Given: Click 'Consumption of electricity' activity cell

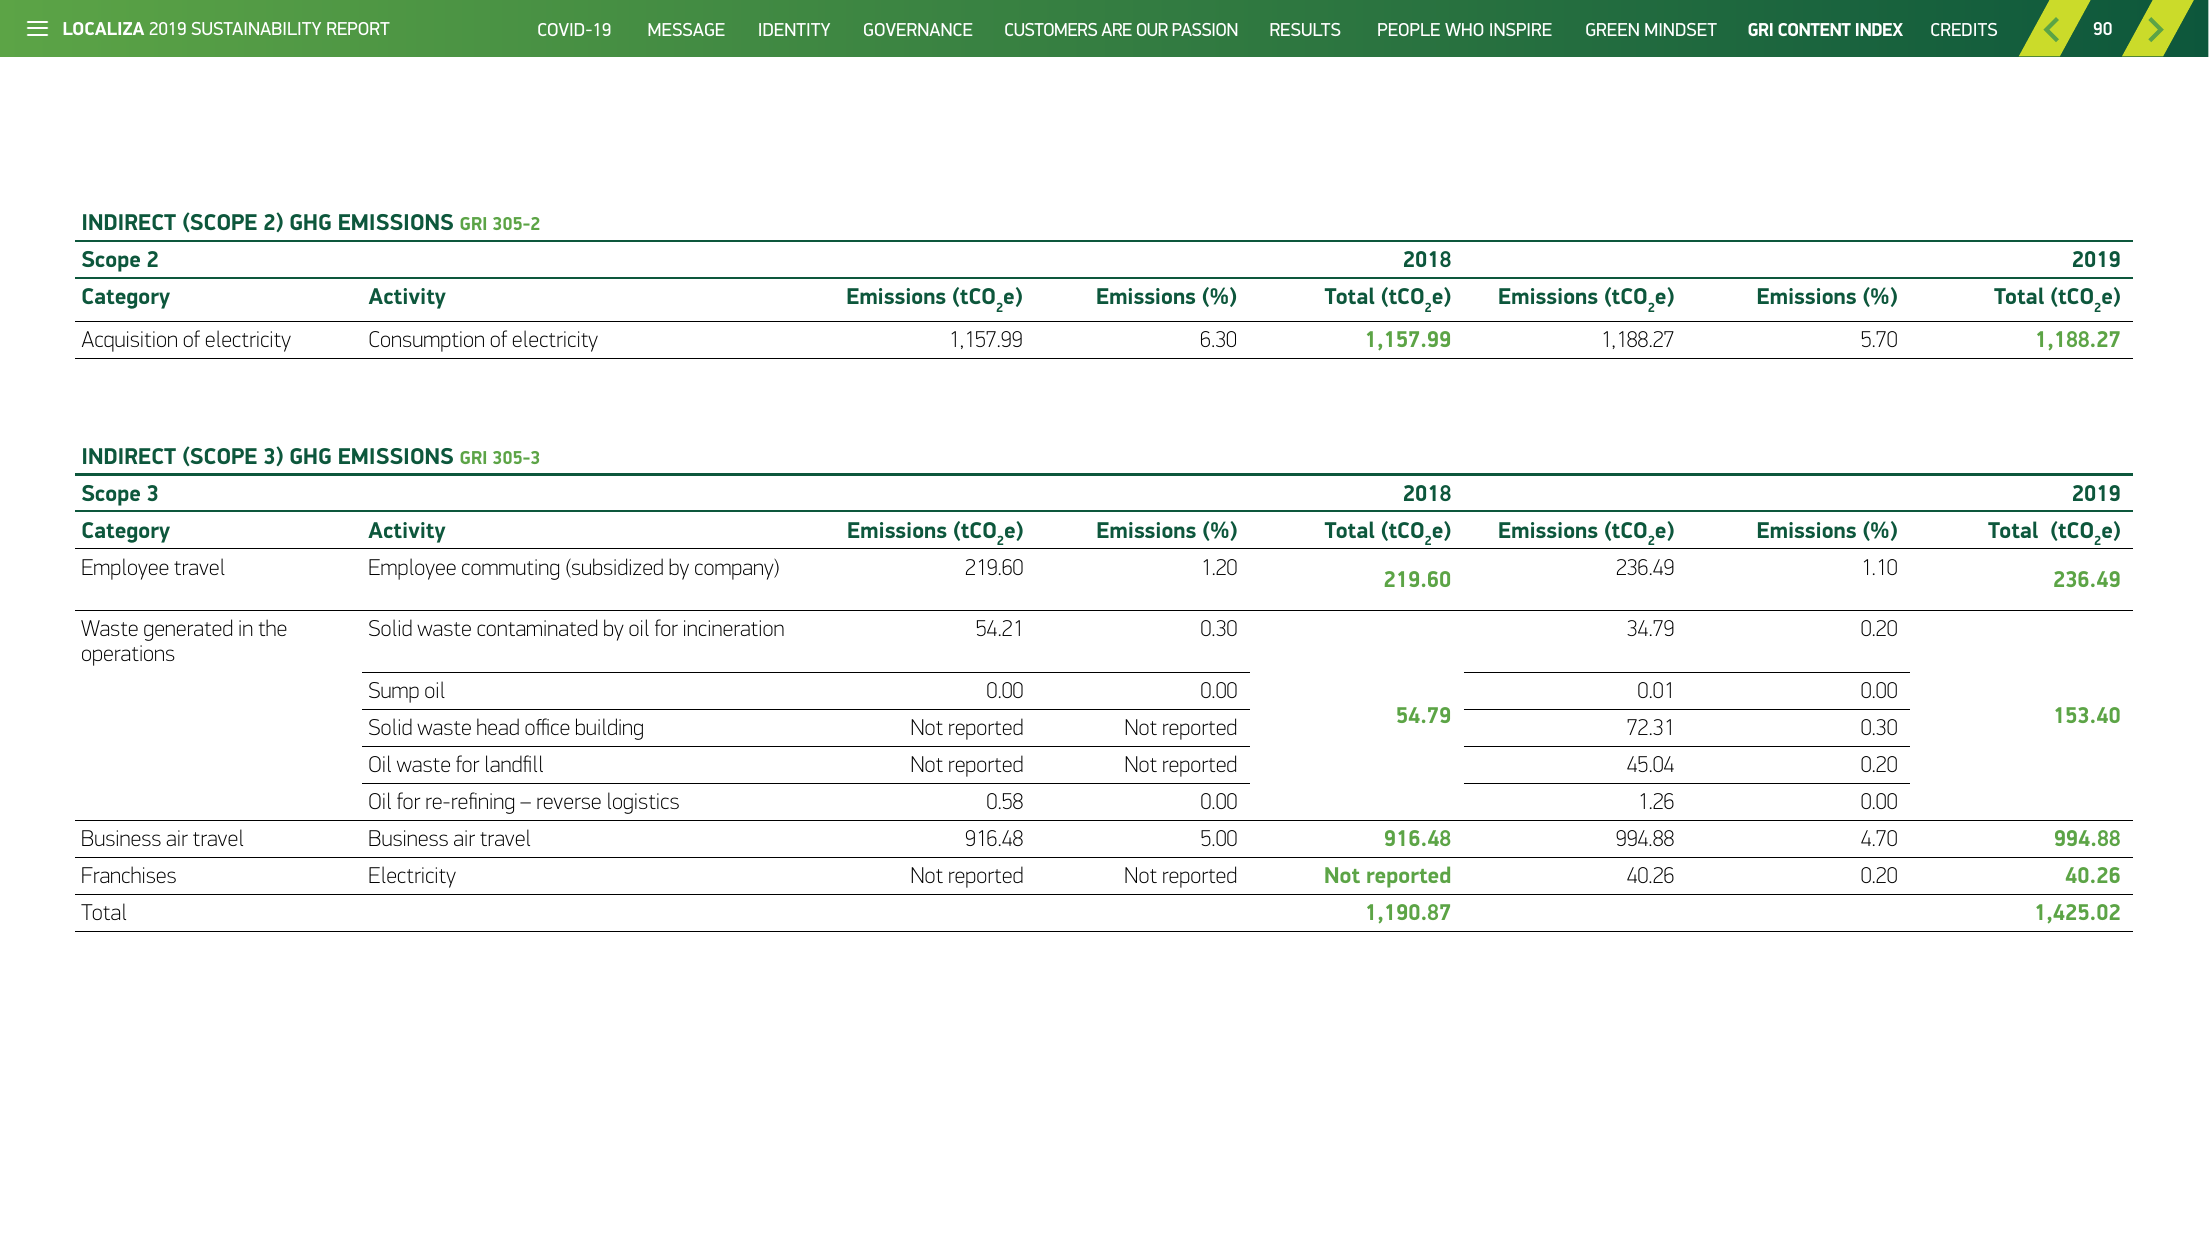Looking at the screenshot, I should pos(483,340).
